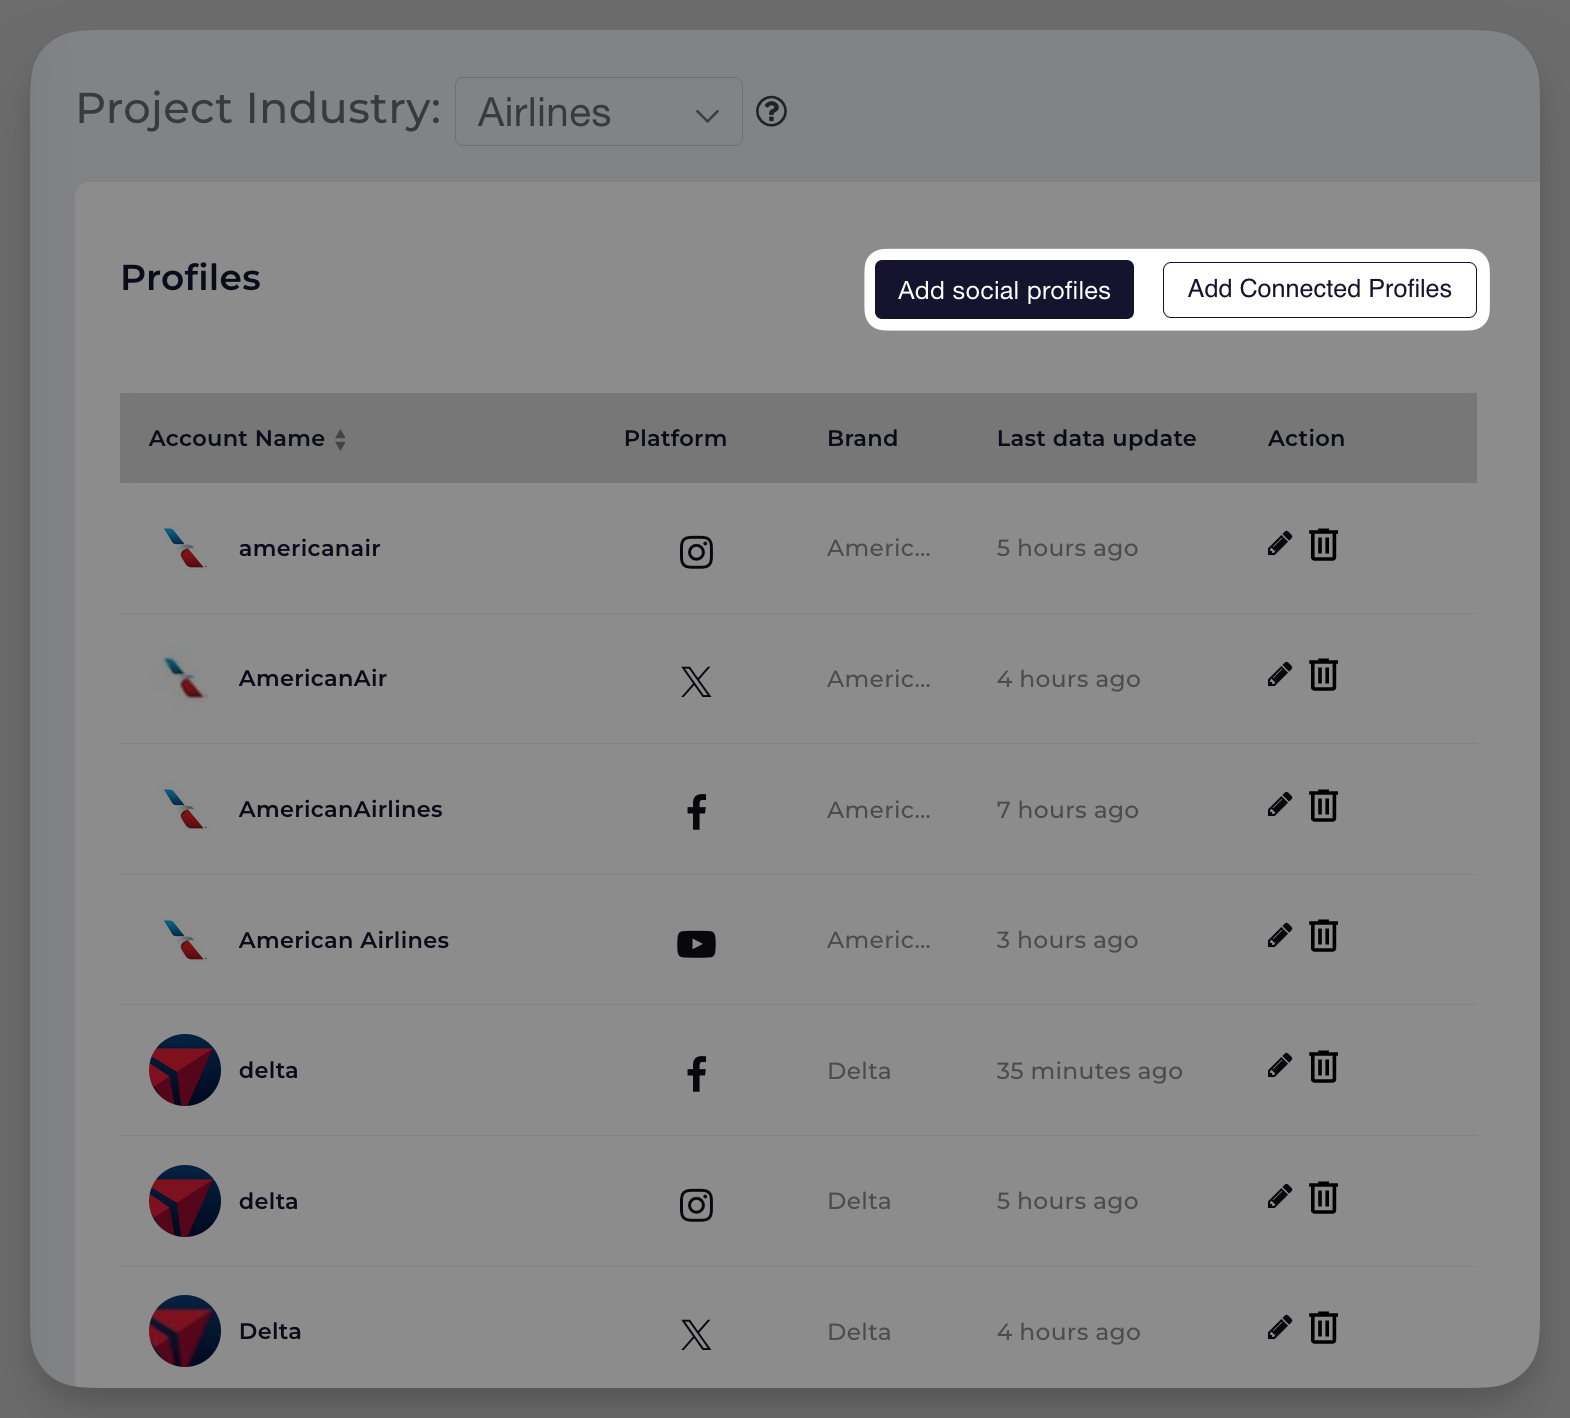Viewport: 1570px width, 1418px height.
Task: Select the AmericanAirlines account name
Action: coord(340,809)
